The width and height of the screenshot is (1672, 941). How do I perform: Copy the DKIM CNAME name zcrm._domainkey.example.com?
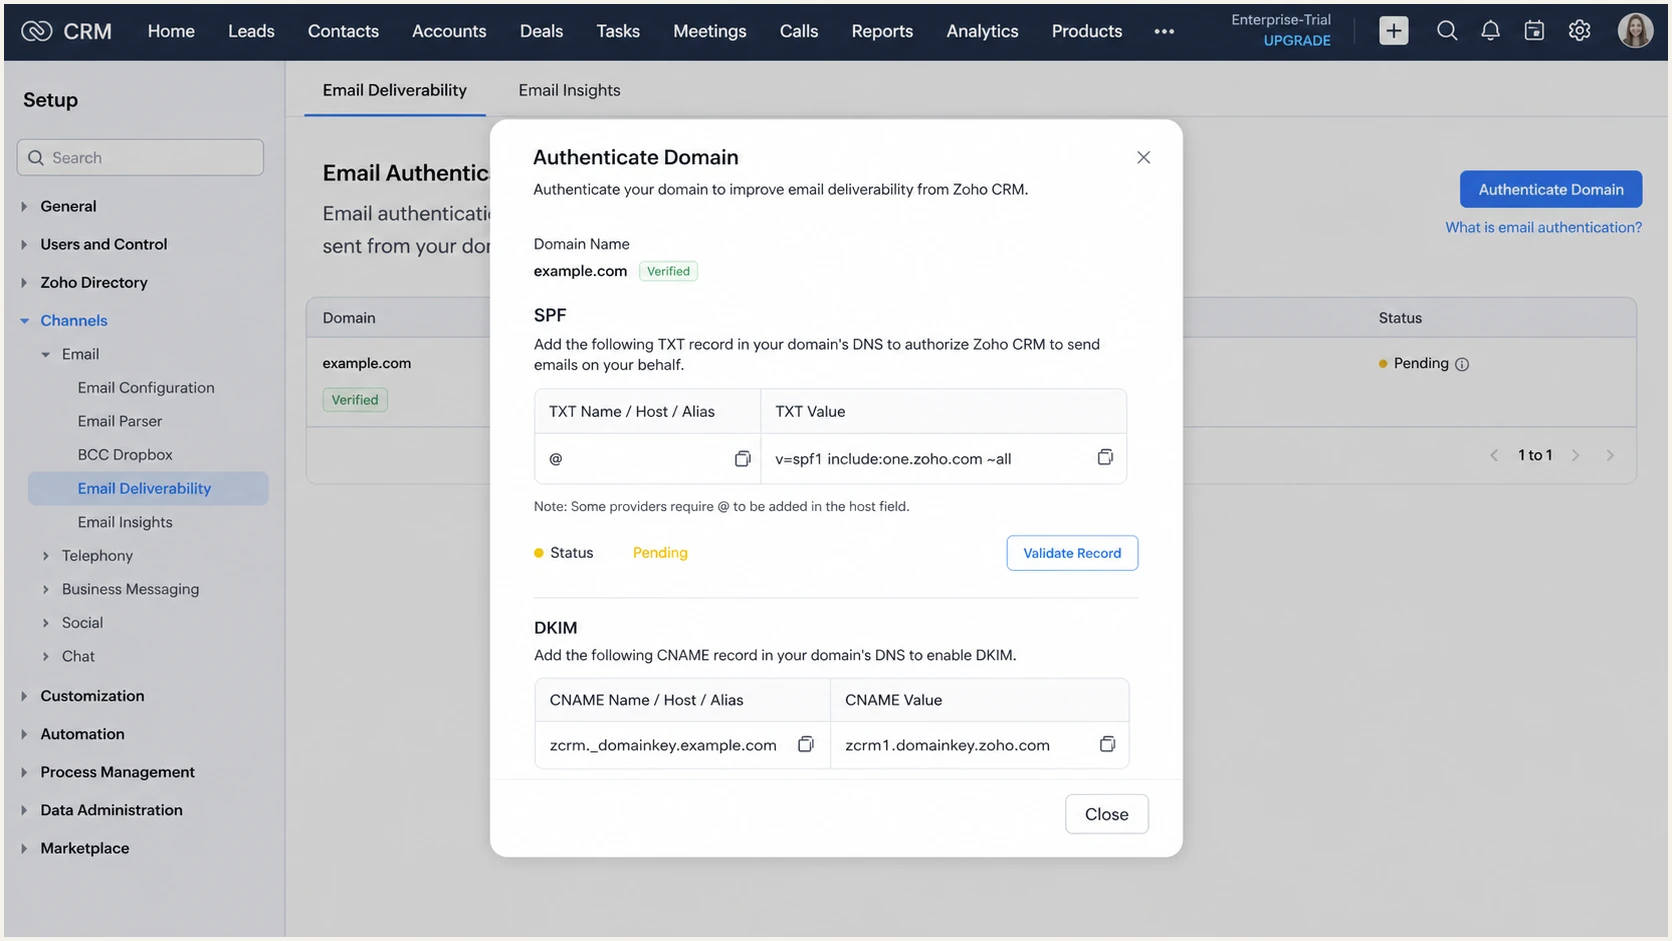coord(805,744)
